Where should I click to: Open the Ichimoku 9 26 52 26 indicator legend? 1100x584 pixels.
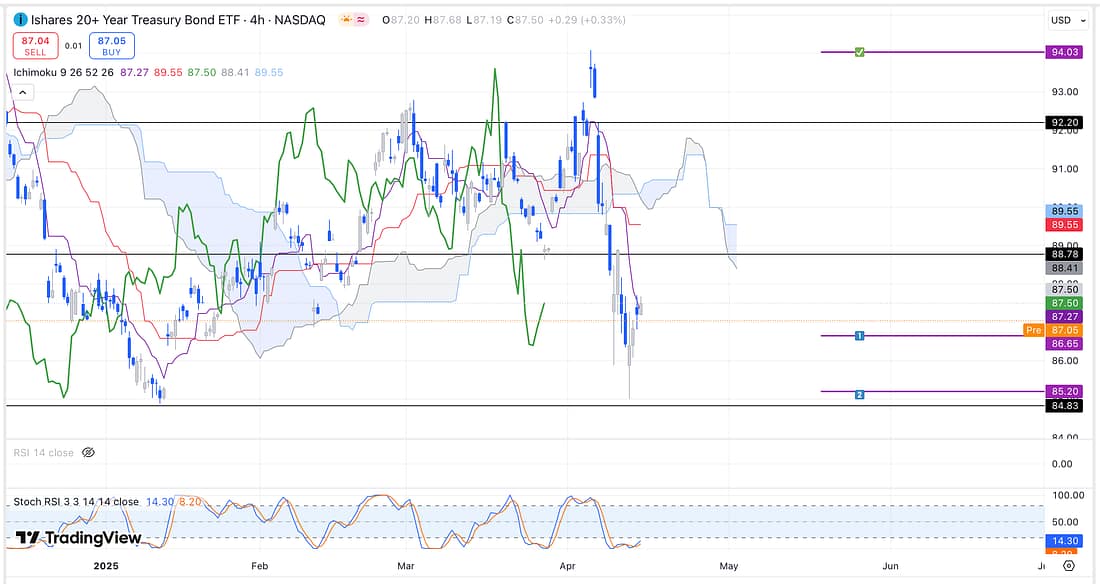tap(63, 72)
